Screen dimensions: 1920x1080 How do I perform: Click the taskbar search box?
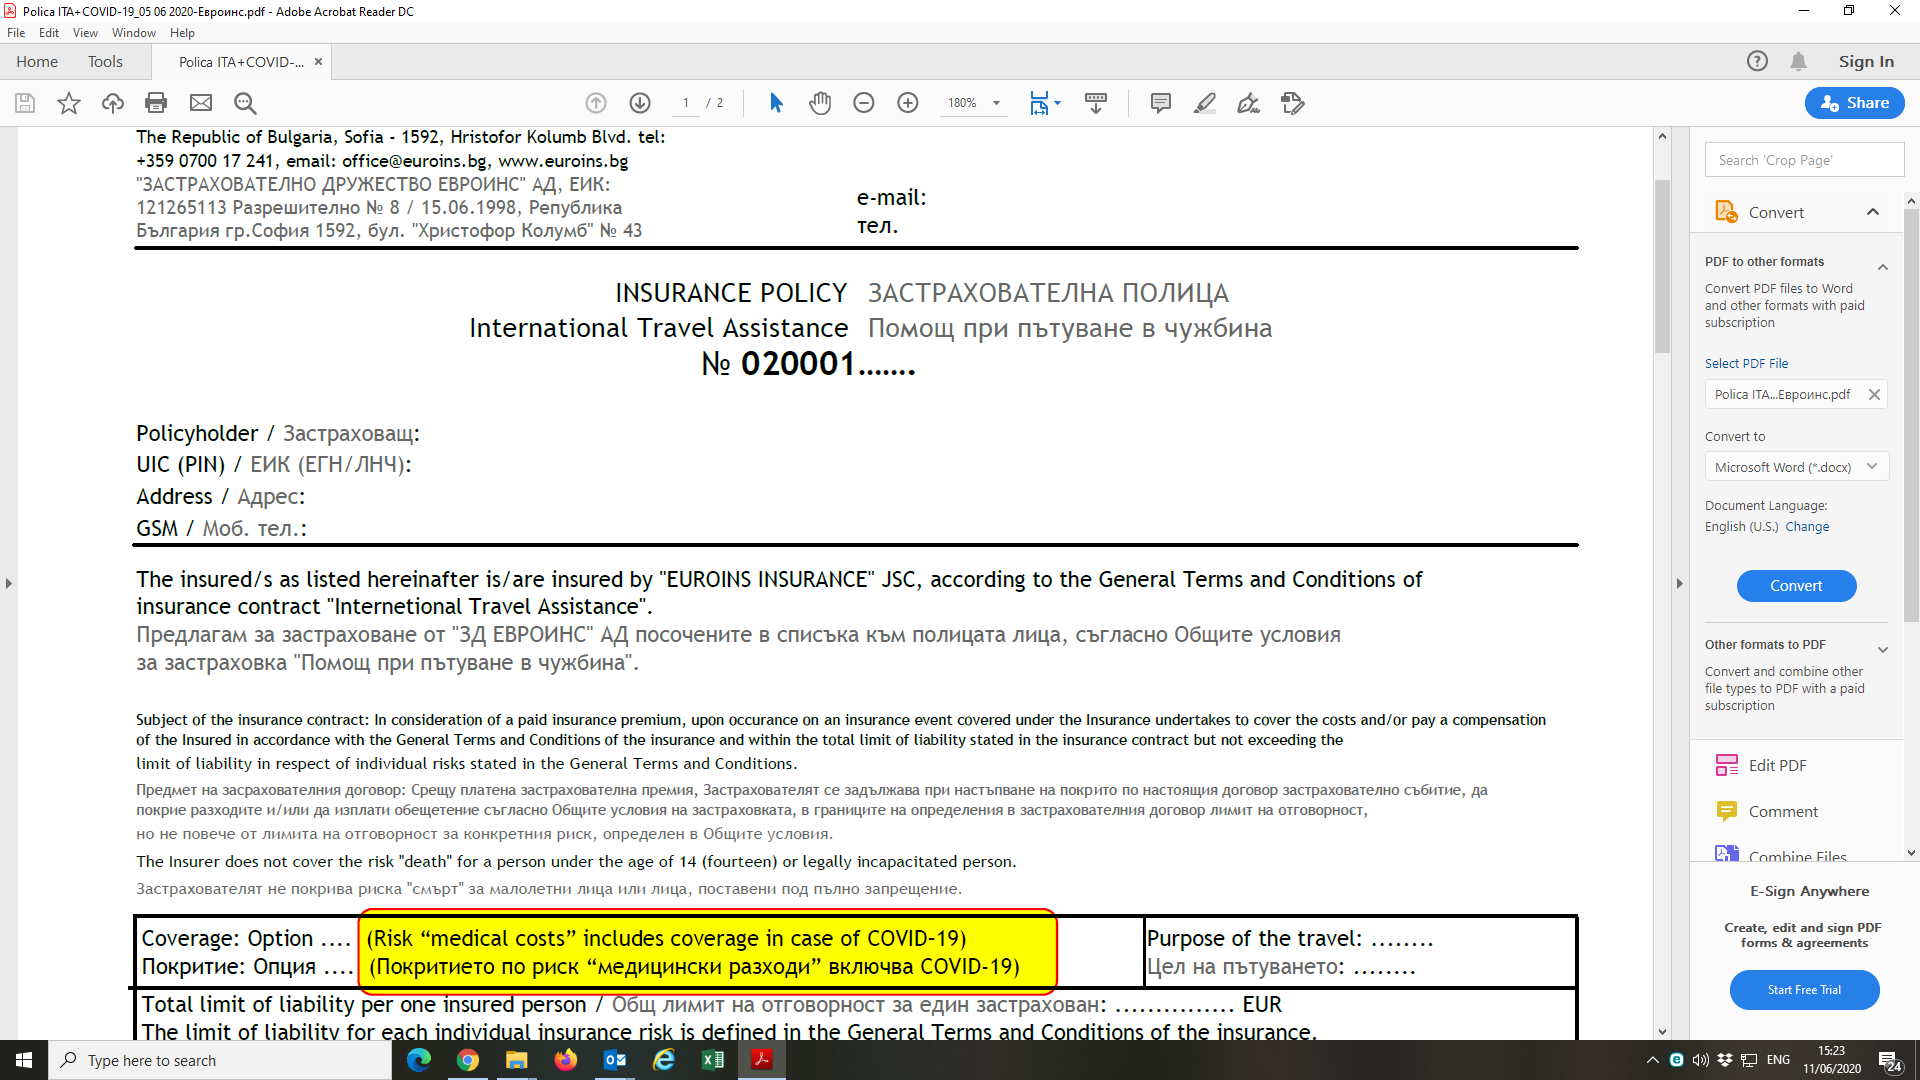click(x=220, y=1060)
